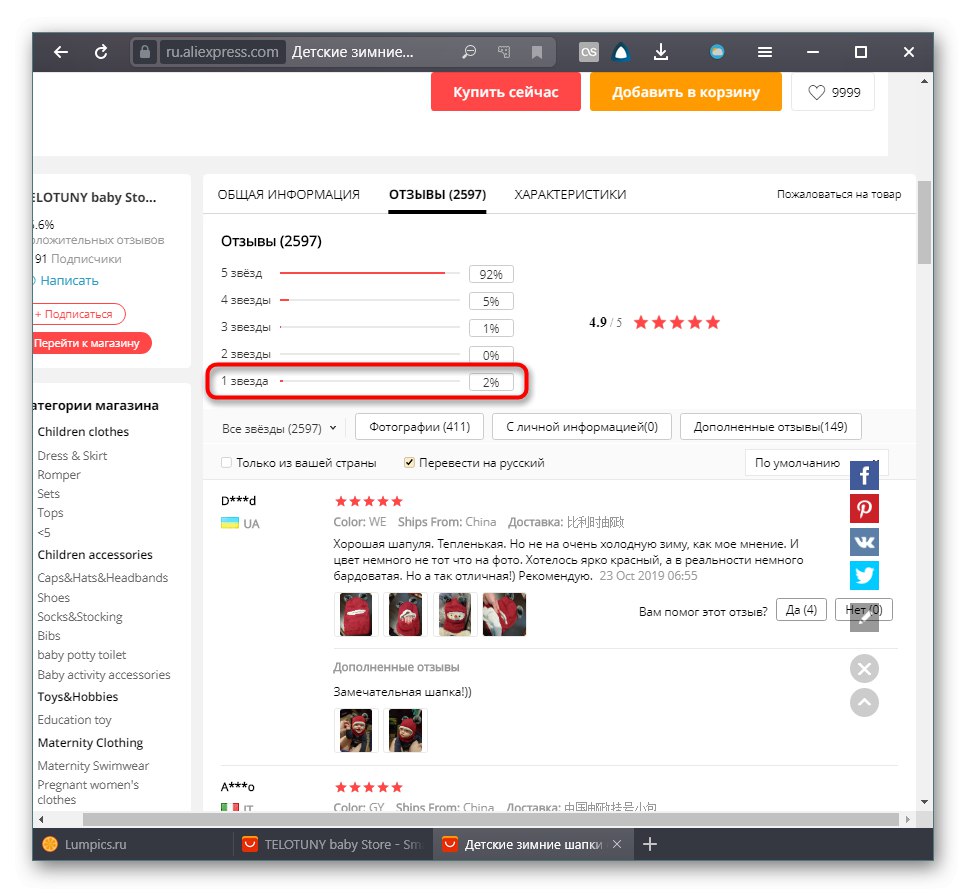Screen dimensions: 966x893
Task: Open baby potty toilet category
Action: pos(81,655)
